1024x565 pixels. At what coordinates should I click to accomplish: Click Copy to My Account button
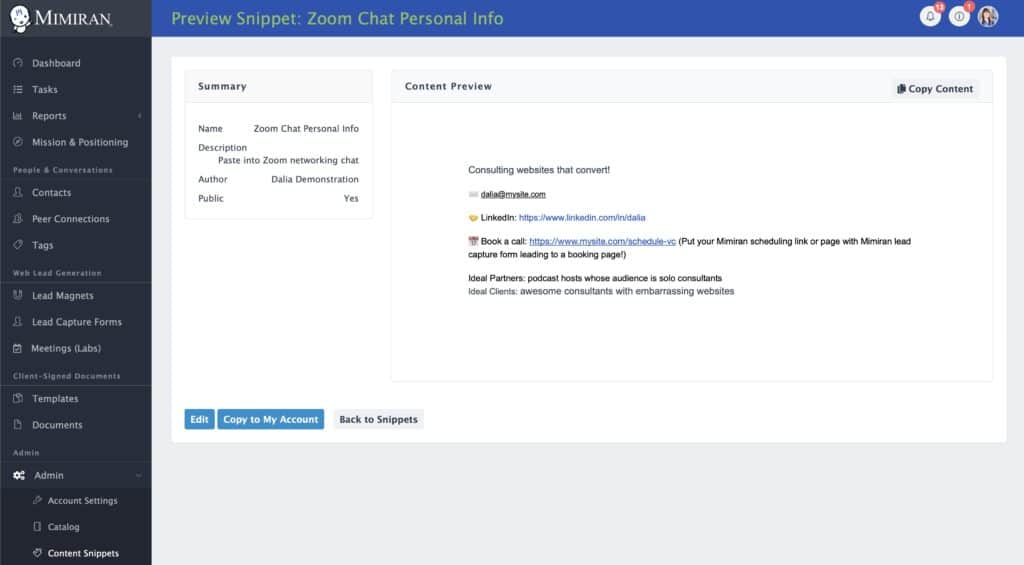pyautogui.click(x=270, y=420)
